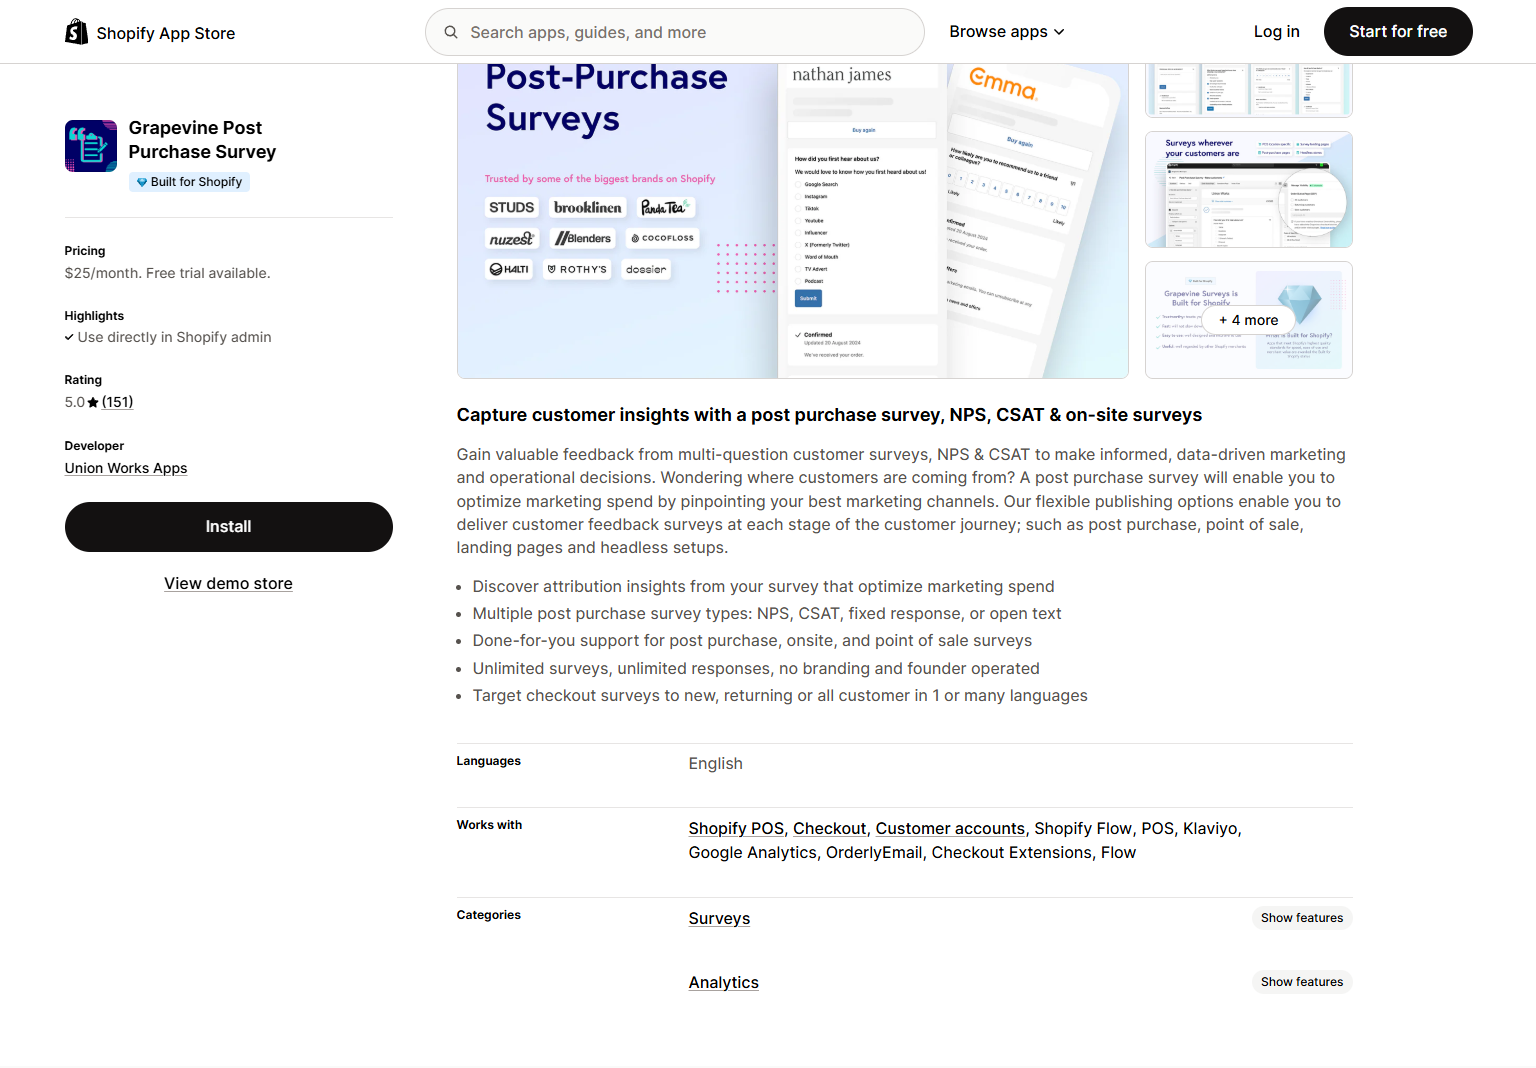Viewport: 1536px width, 1068px height.
Task: Open 'Surveys wherever your customers are' thumbnail
Action: [x=1248, y=190]
